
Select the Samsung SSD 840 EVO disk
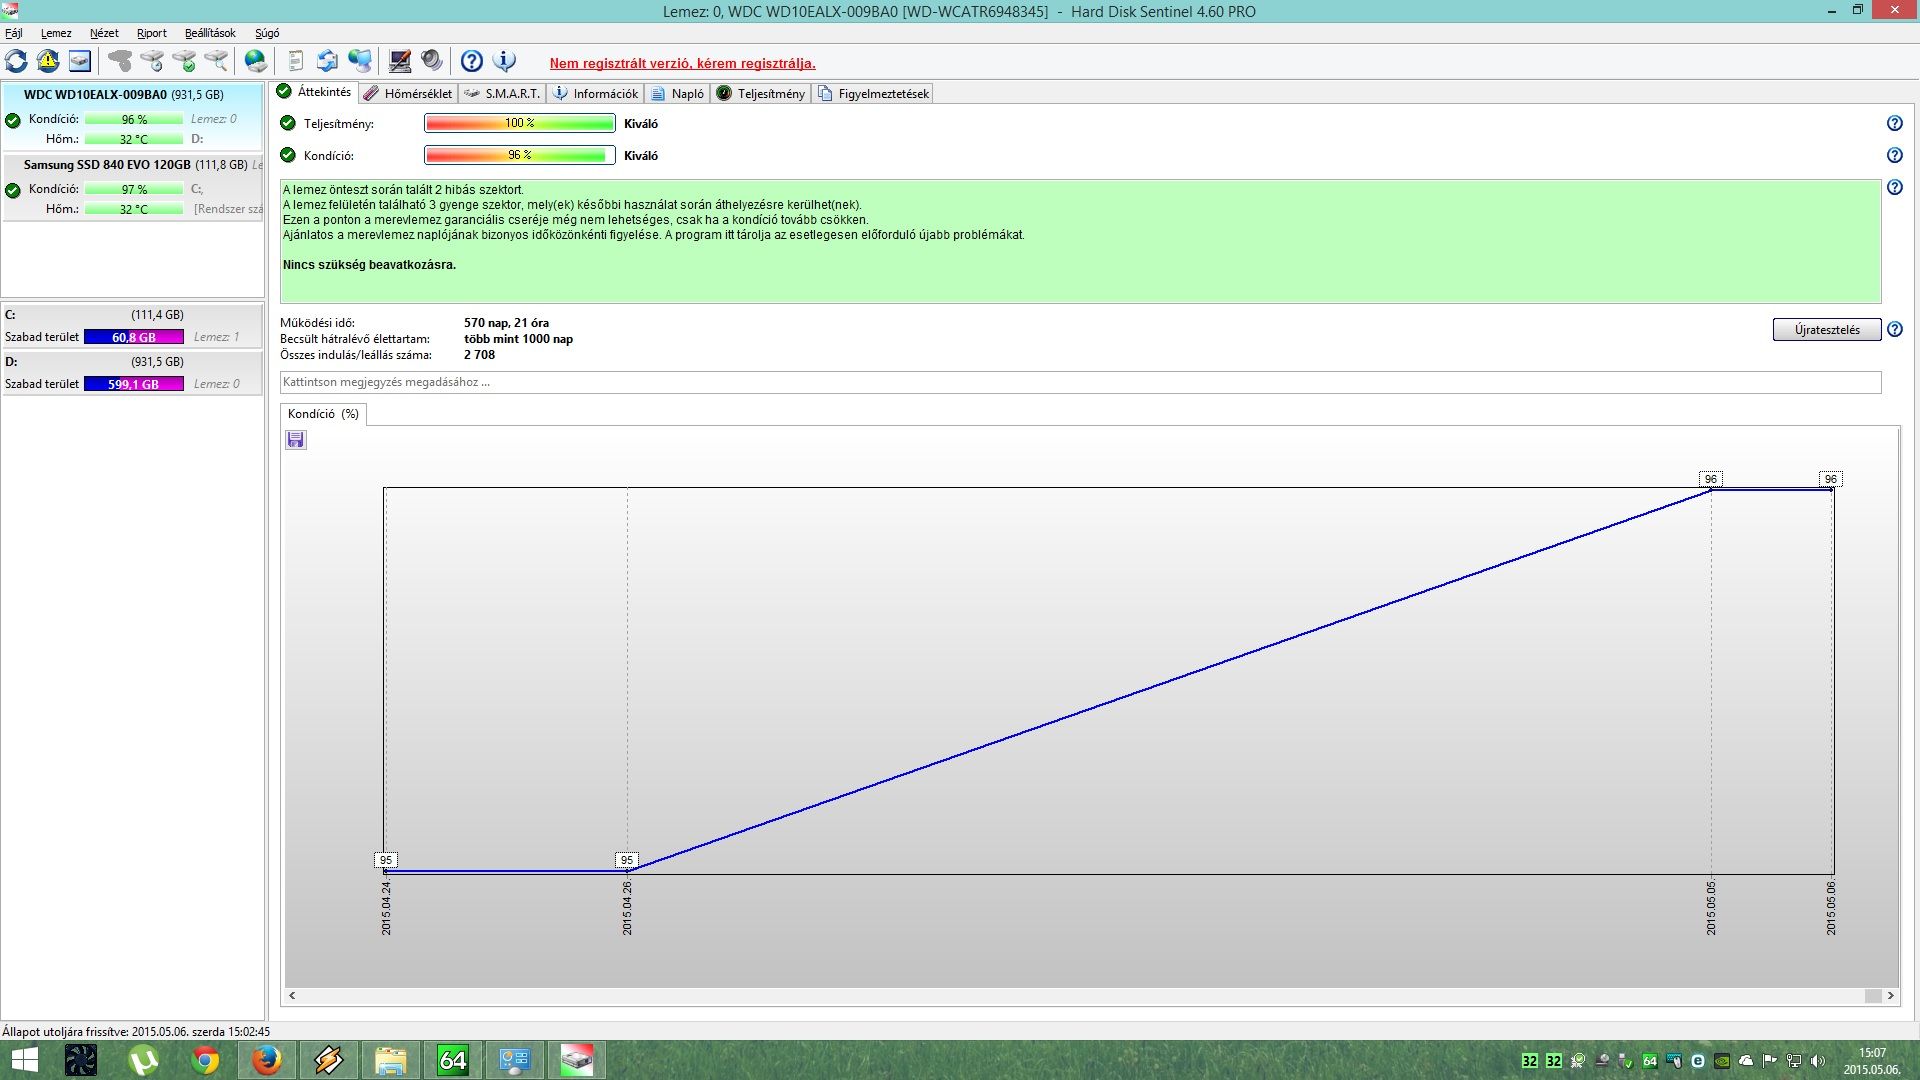click(107, 165)
